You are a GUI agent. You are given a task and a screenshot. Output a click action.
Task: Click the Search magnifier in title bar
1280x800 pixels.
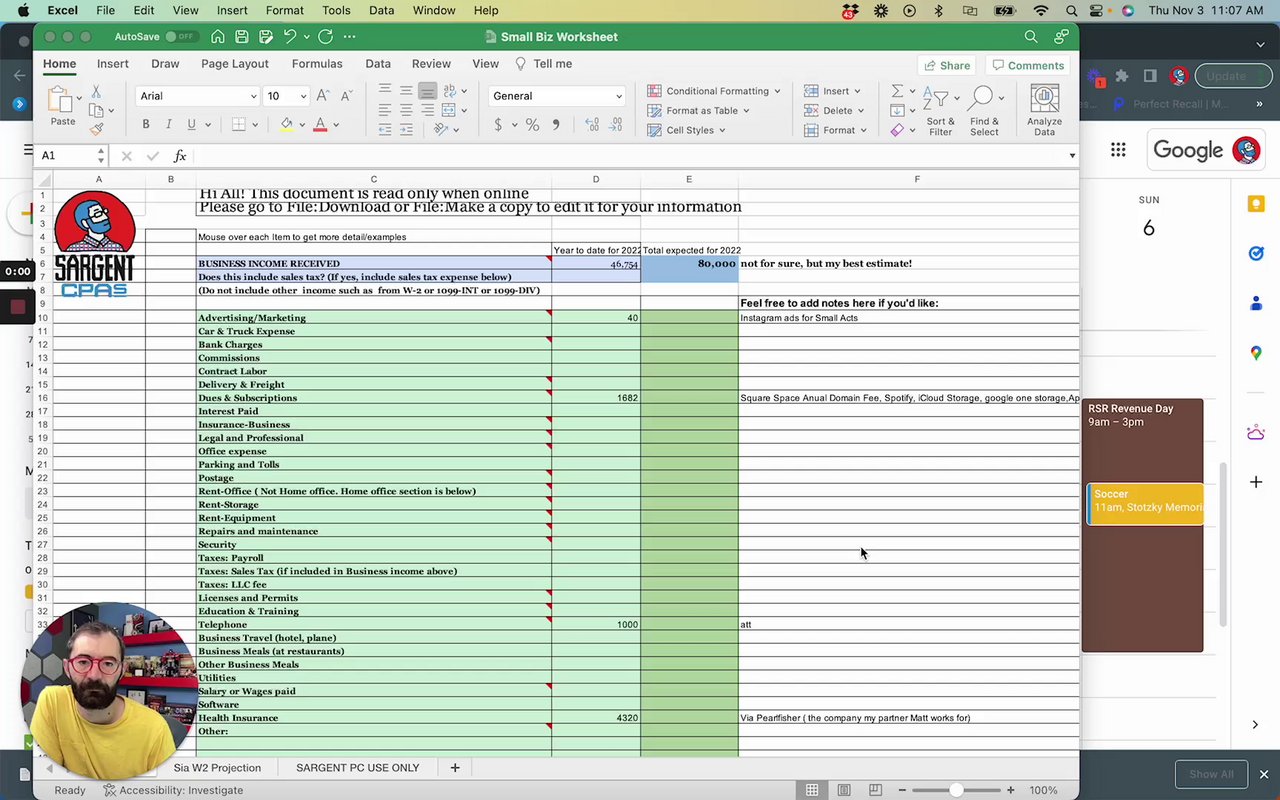1031,37
